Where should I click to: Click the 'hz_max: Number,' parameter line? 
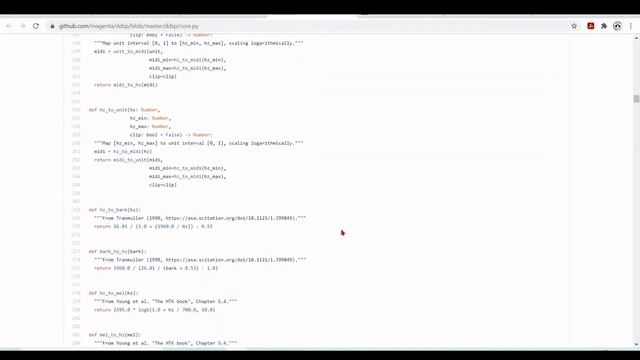(x=150, y=127)
